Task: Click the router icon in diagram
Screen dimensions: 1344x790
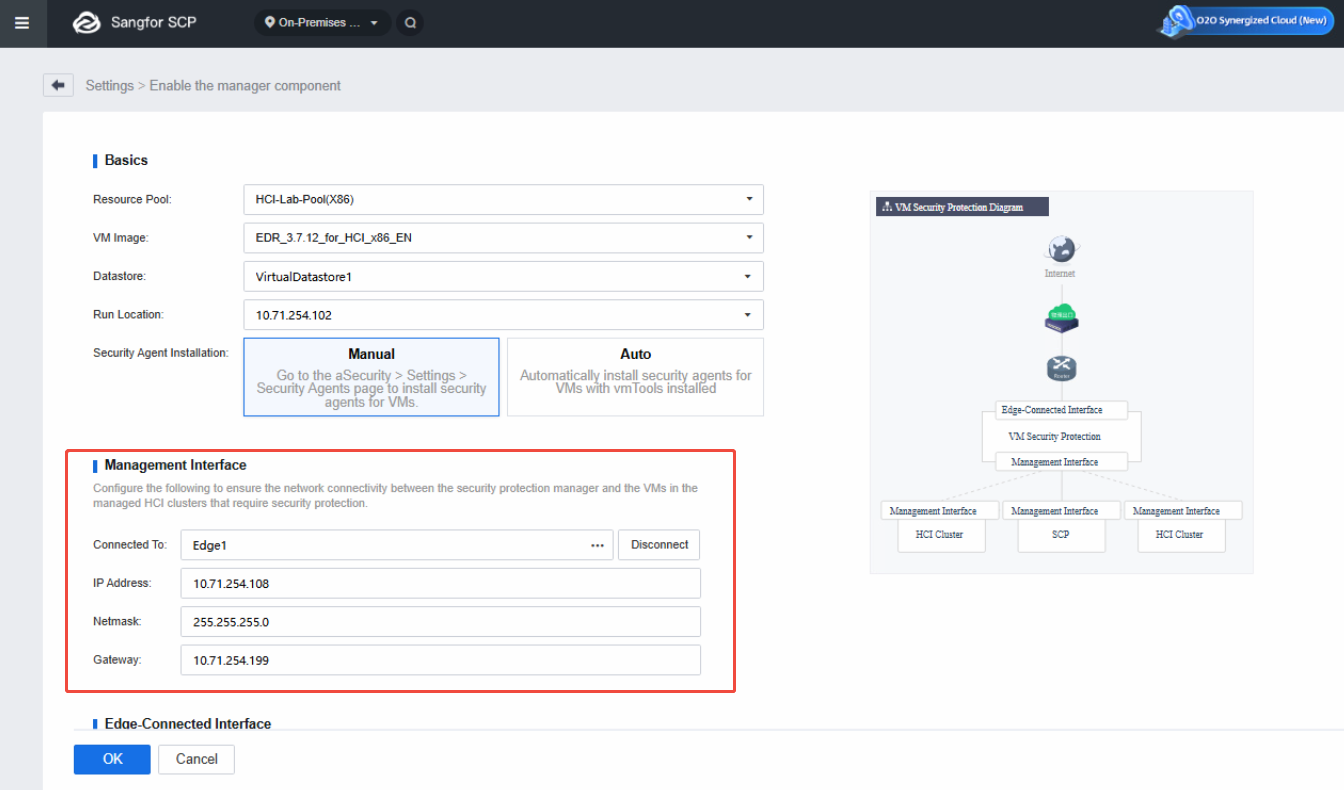Action: (x=1061, y=369)
